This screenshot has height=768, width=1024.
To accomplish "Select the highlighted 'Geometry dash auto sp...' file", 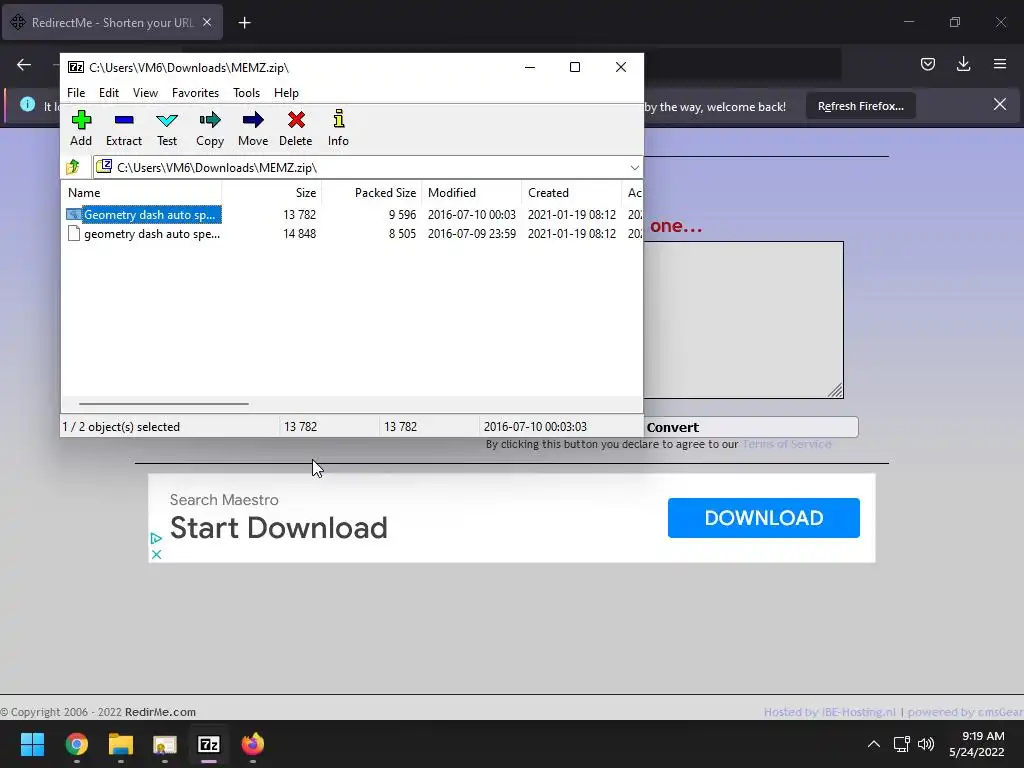I will pyautogui.click(x=144, y=214).
